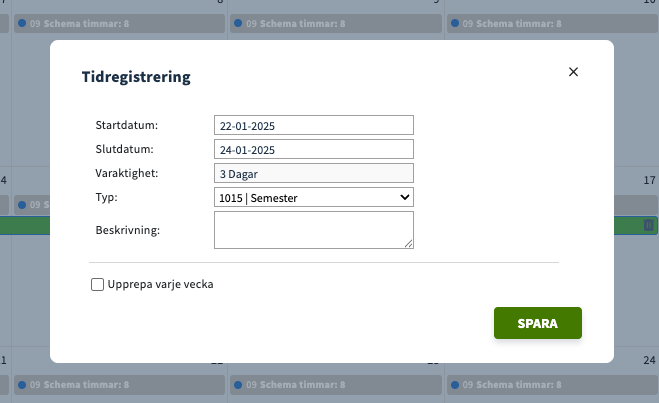The height and width of the screenshot is (403, 659).
Task: Click blue dot on top-middle schedule entry
Action: tap(237, 22)
